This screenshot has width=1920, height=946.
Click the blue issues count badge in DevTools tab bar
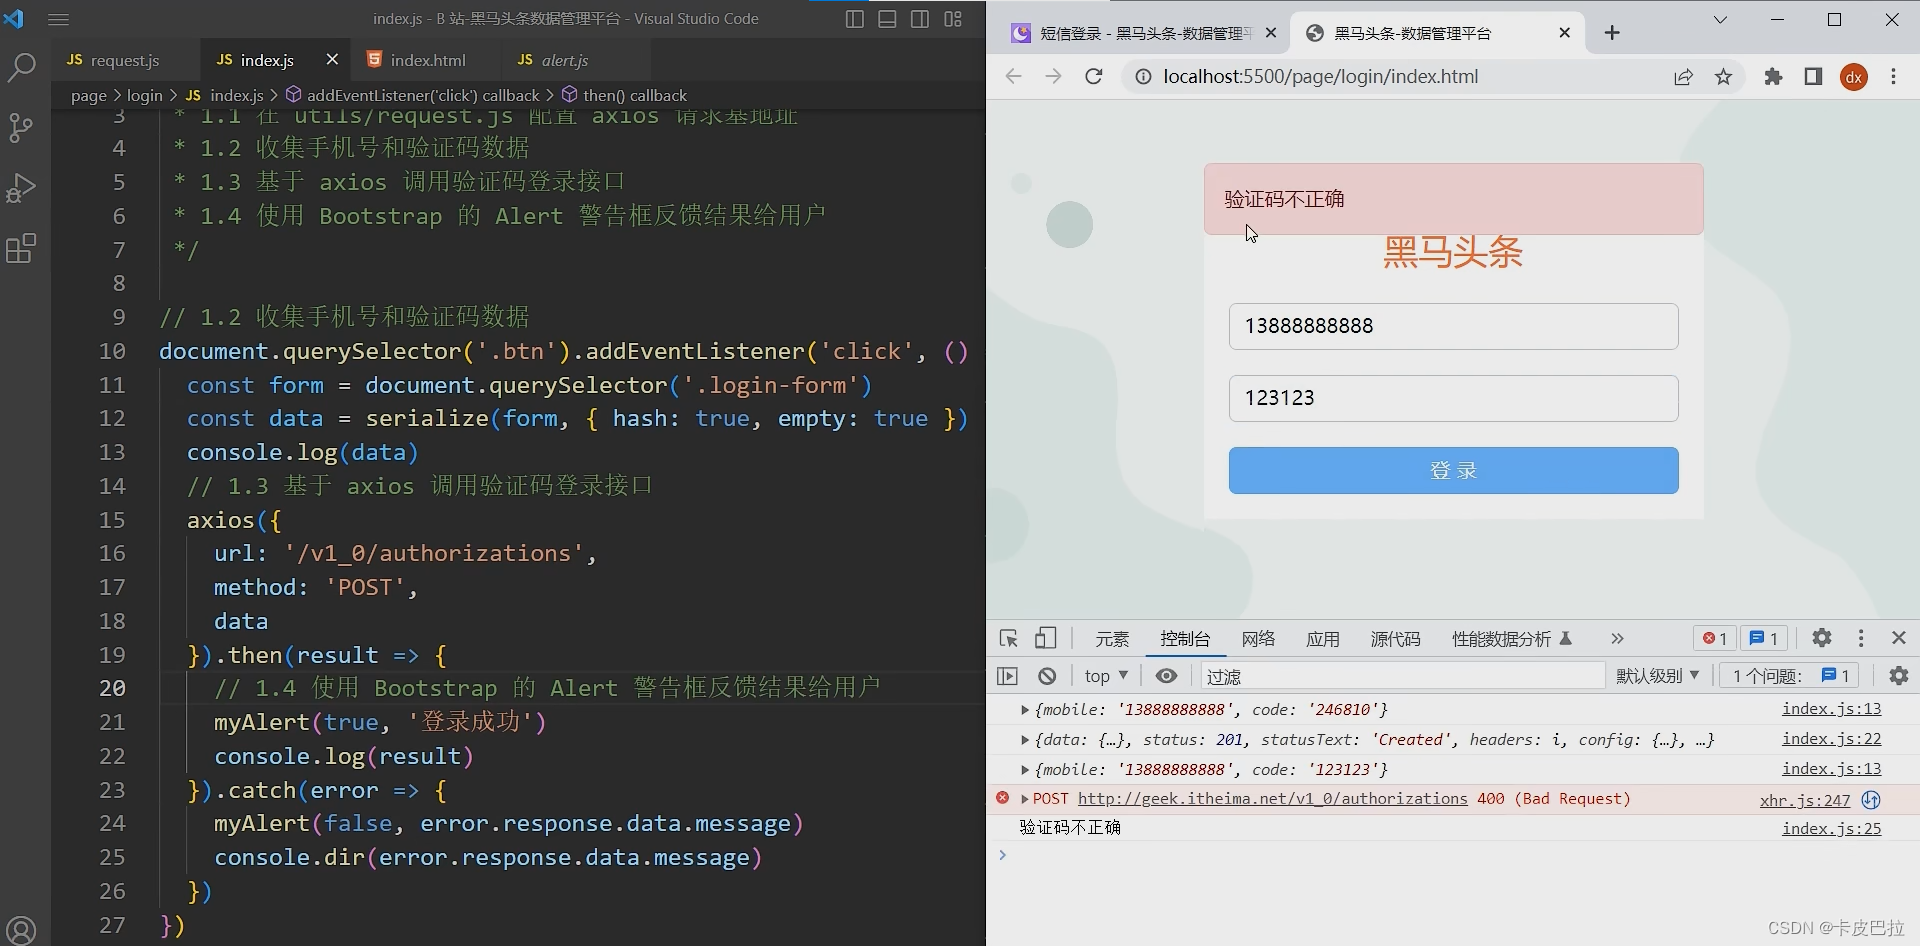click(x=1764, y=638)
